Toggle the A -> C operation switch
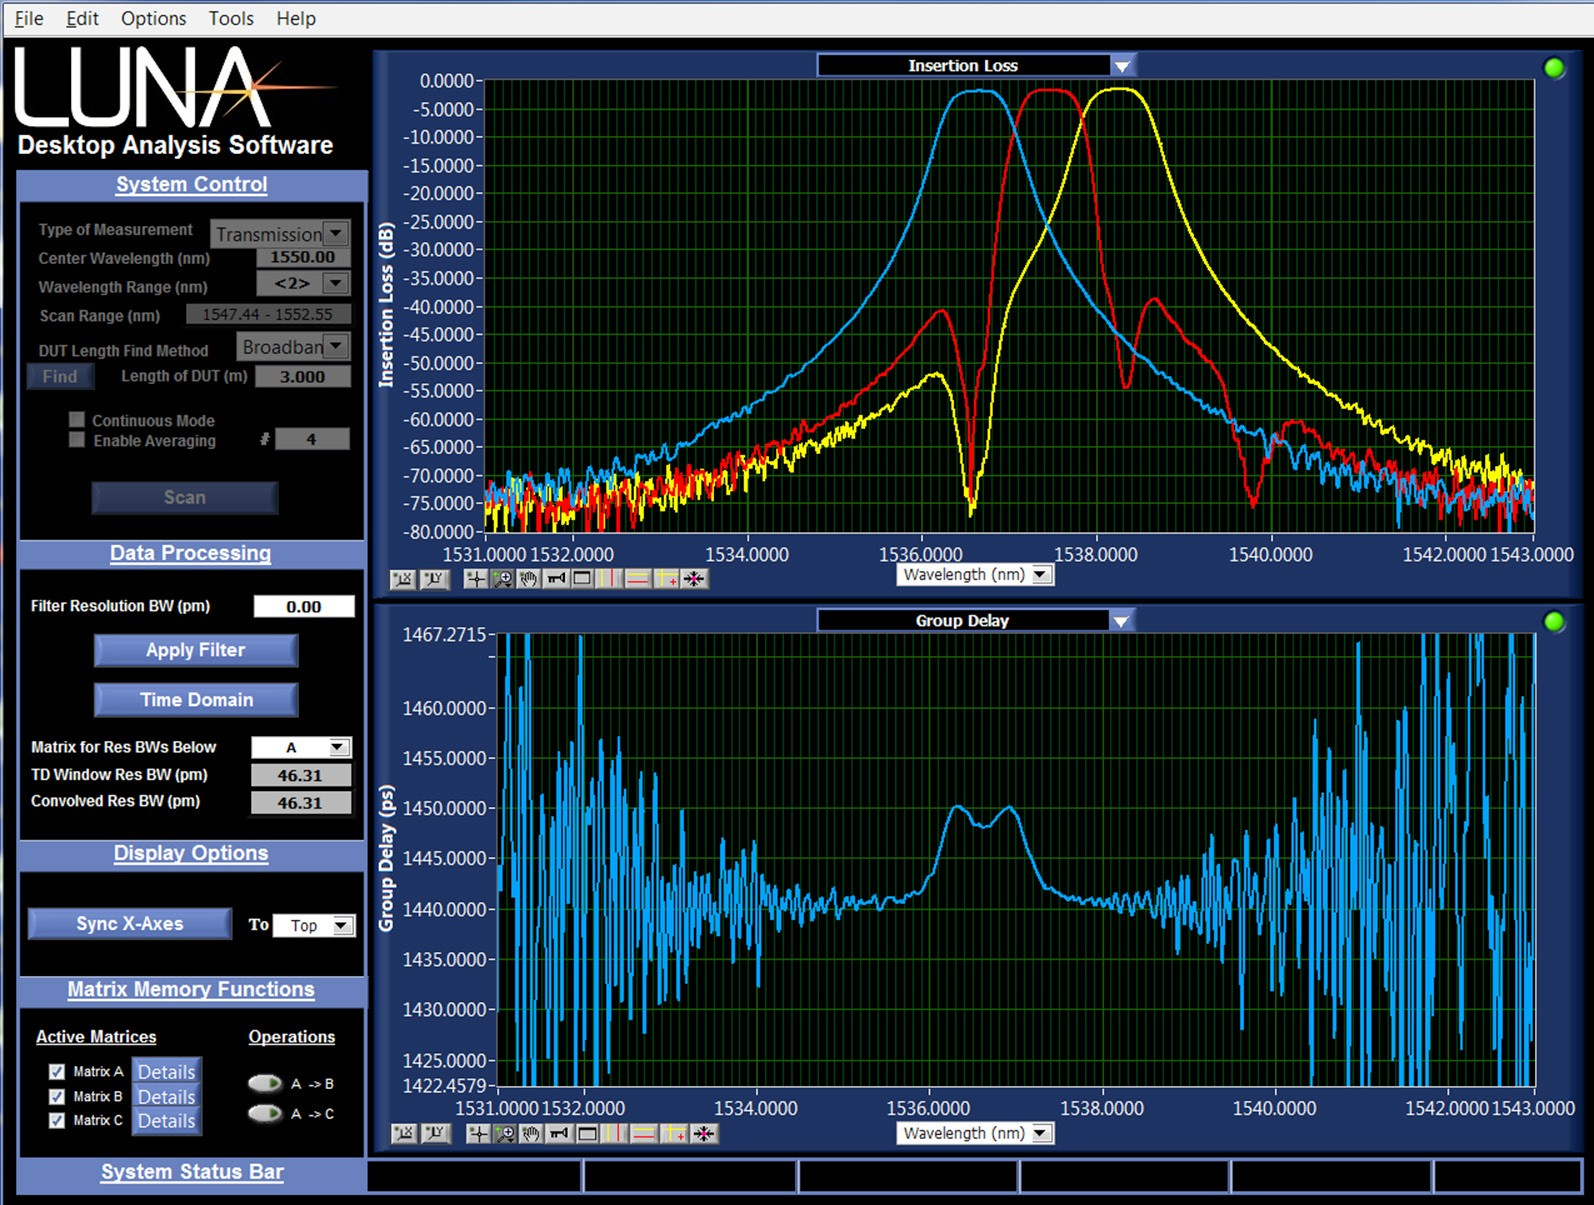 click(x=265, y=1113)
